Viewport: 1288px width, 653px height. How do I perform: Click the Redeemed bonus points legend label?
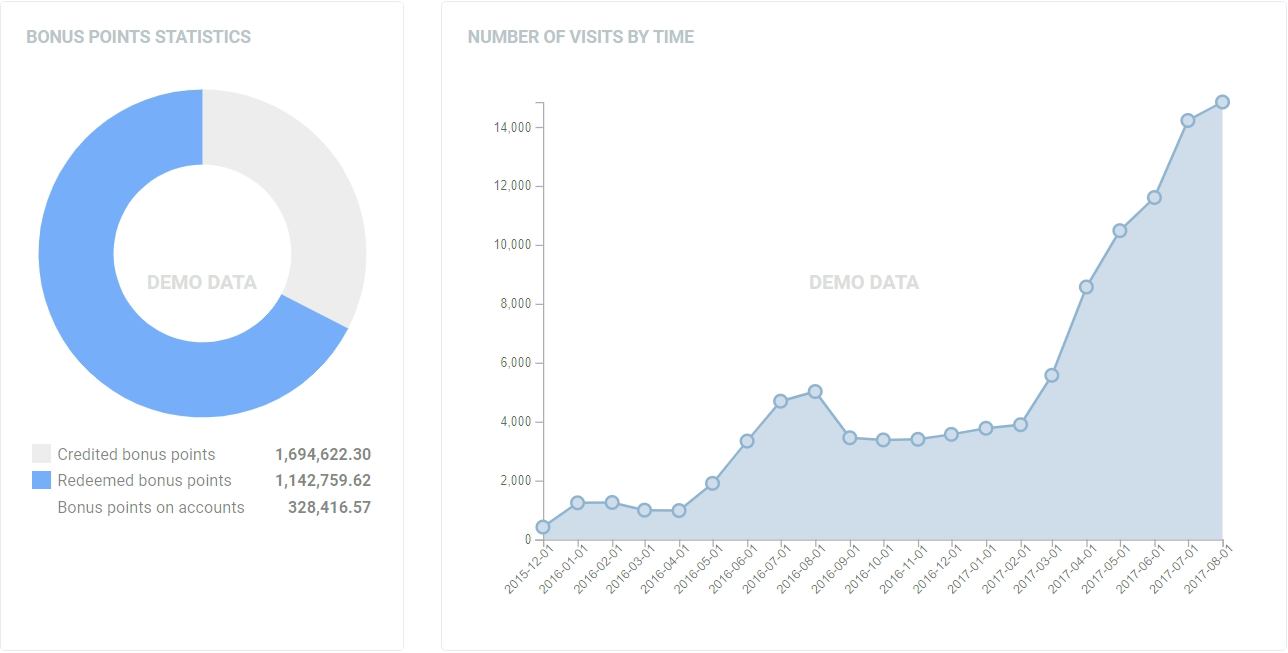point(144,480)
